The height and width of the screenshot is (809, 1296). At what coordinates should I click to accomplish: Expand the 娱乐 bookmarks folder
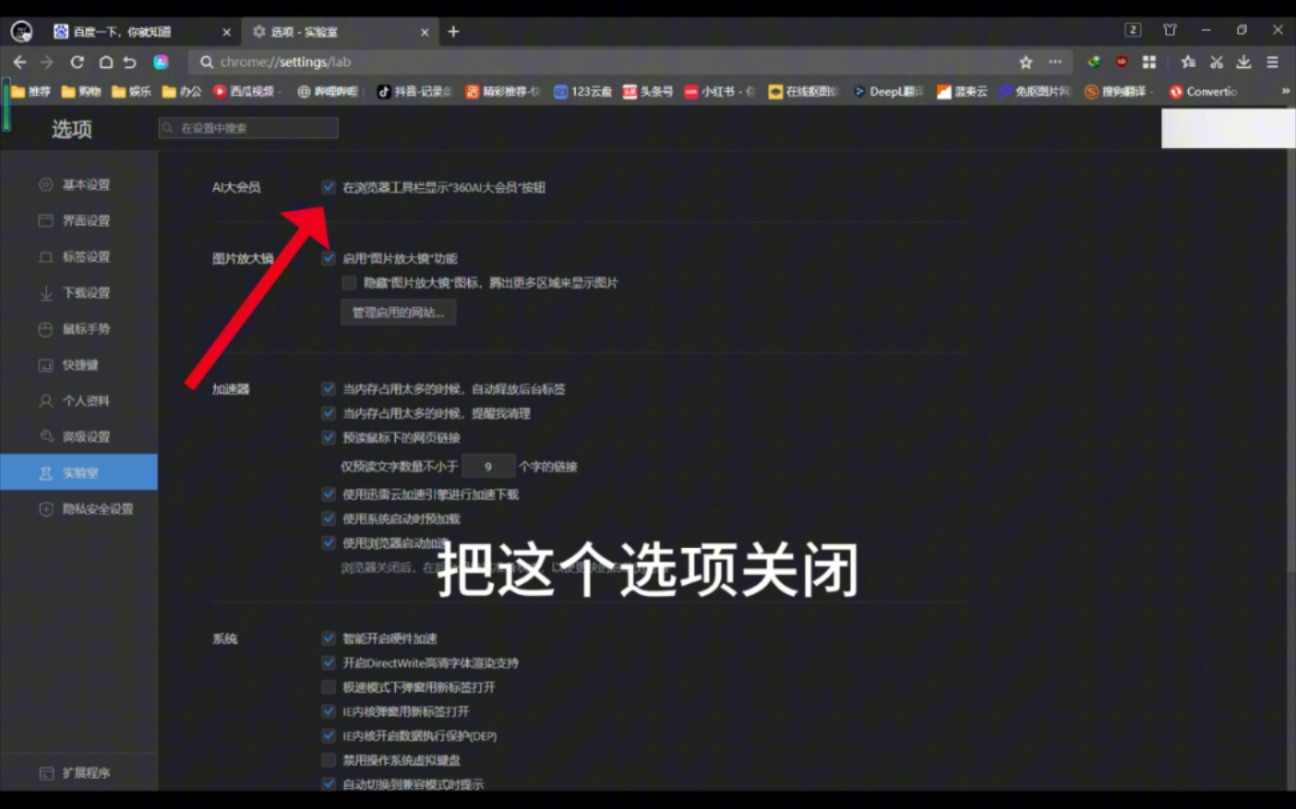tap(132, 91)
